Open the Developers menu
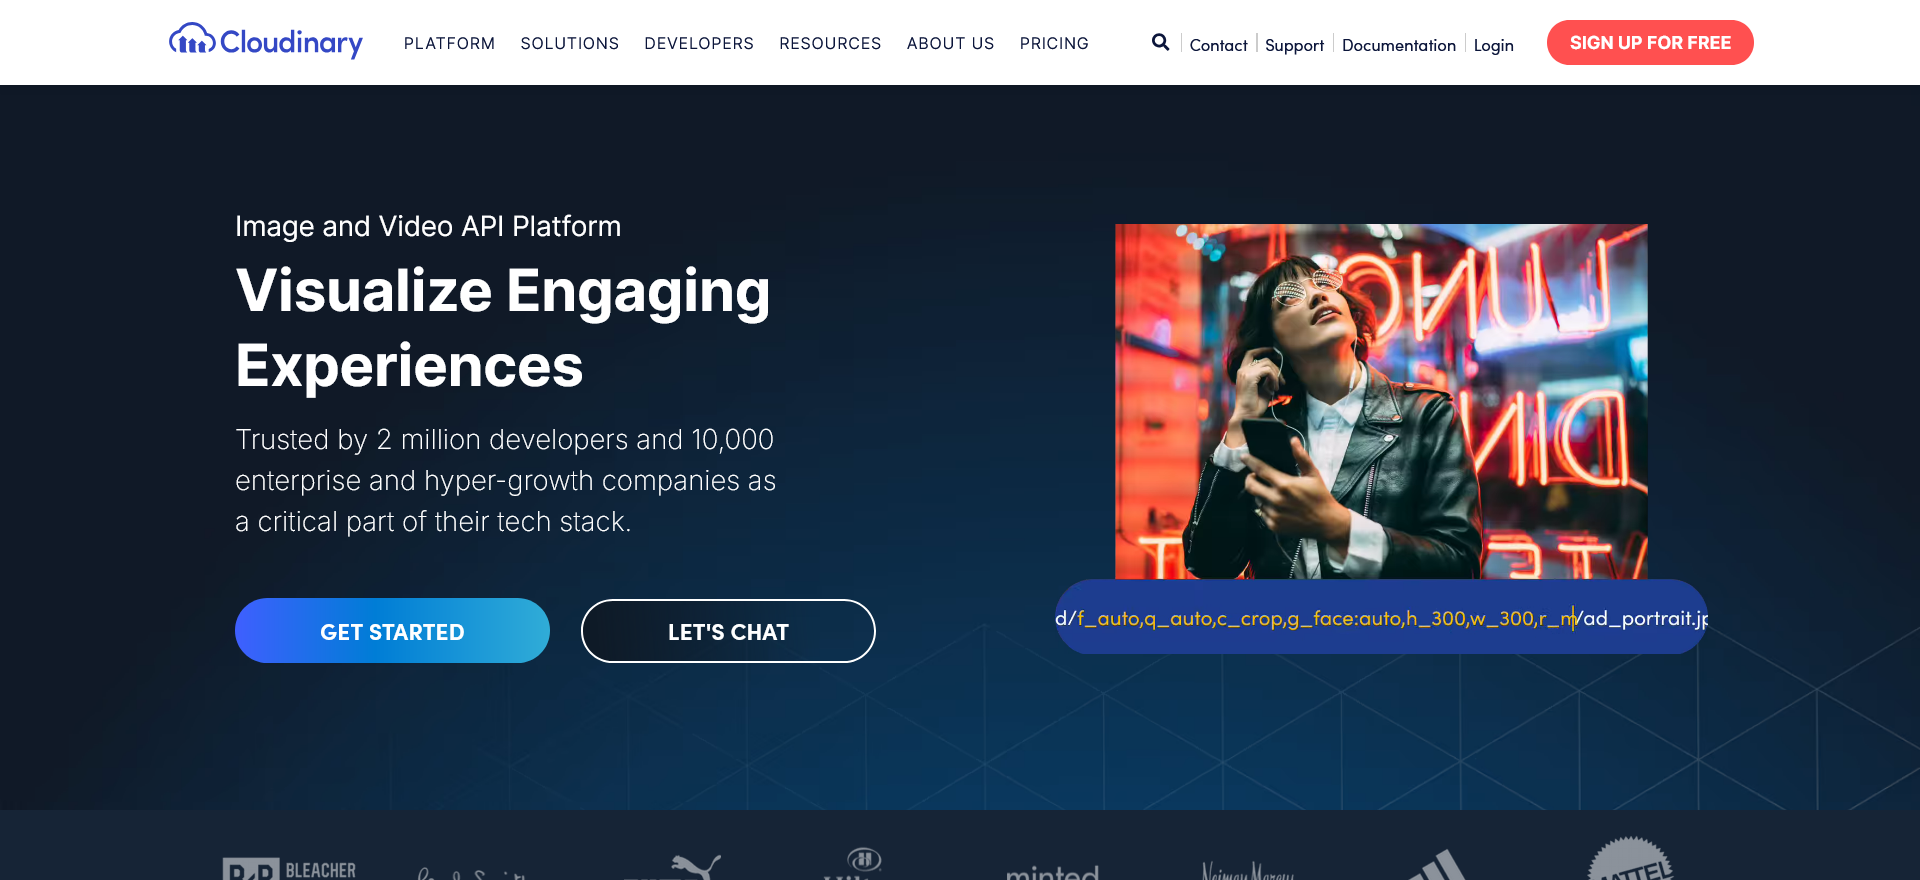Viewport: 1920px width, 880px height. [699, 43]
